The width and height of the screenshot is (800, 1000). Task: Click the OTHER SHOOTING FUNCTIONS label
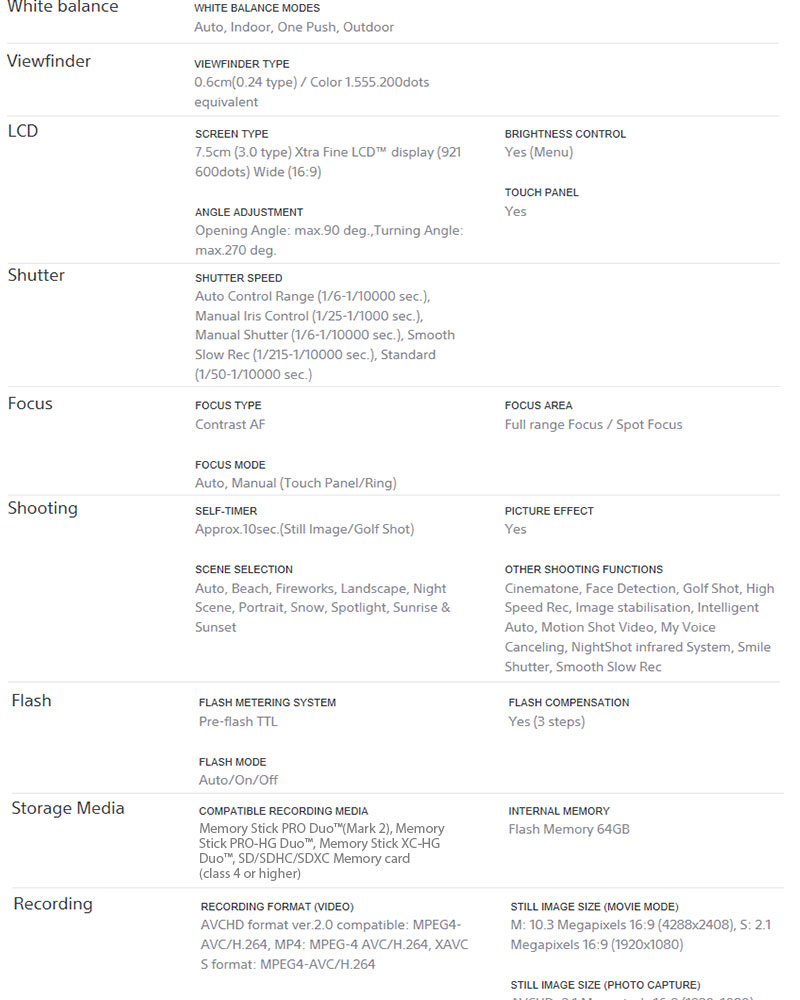[x=584, y=570]
